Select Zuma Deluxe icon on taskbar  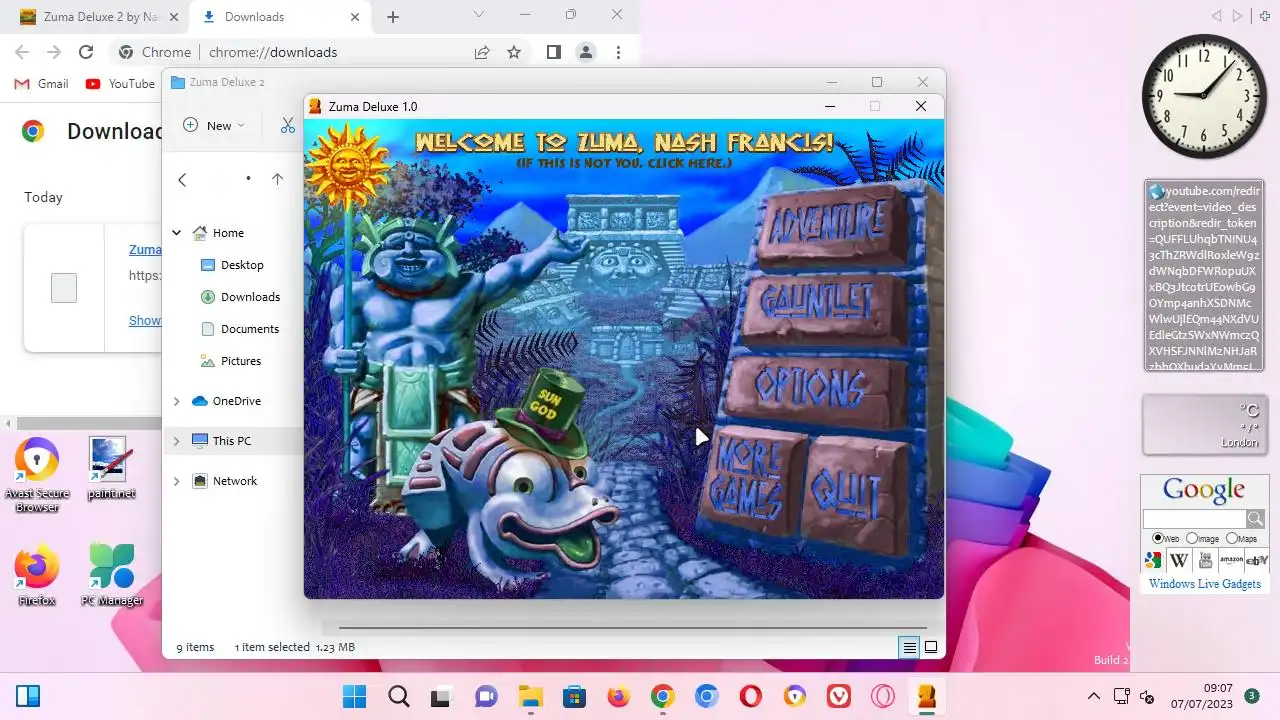(x=926, y=696)
